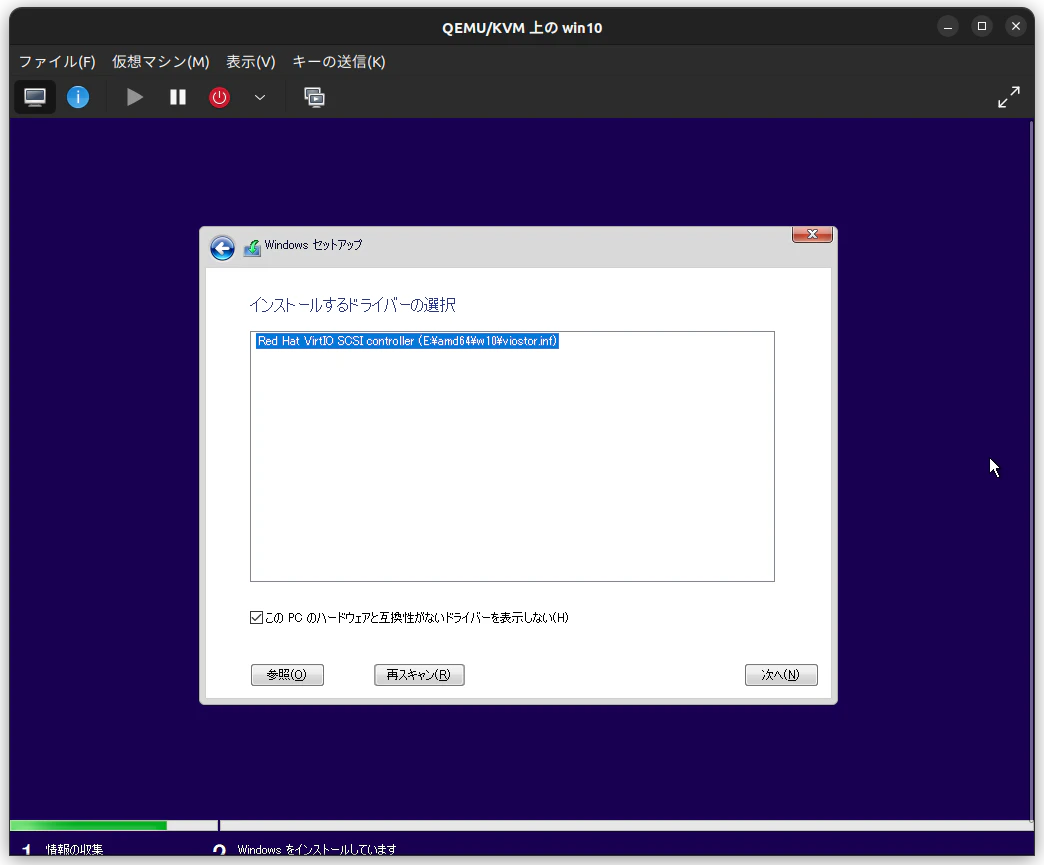
Task: Open virtual hardware details info icon
Action: (78, 97)
